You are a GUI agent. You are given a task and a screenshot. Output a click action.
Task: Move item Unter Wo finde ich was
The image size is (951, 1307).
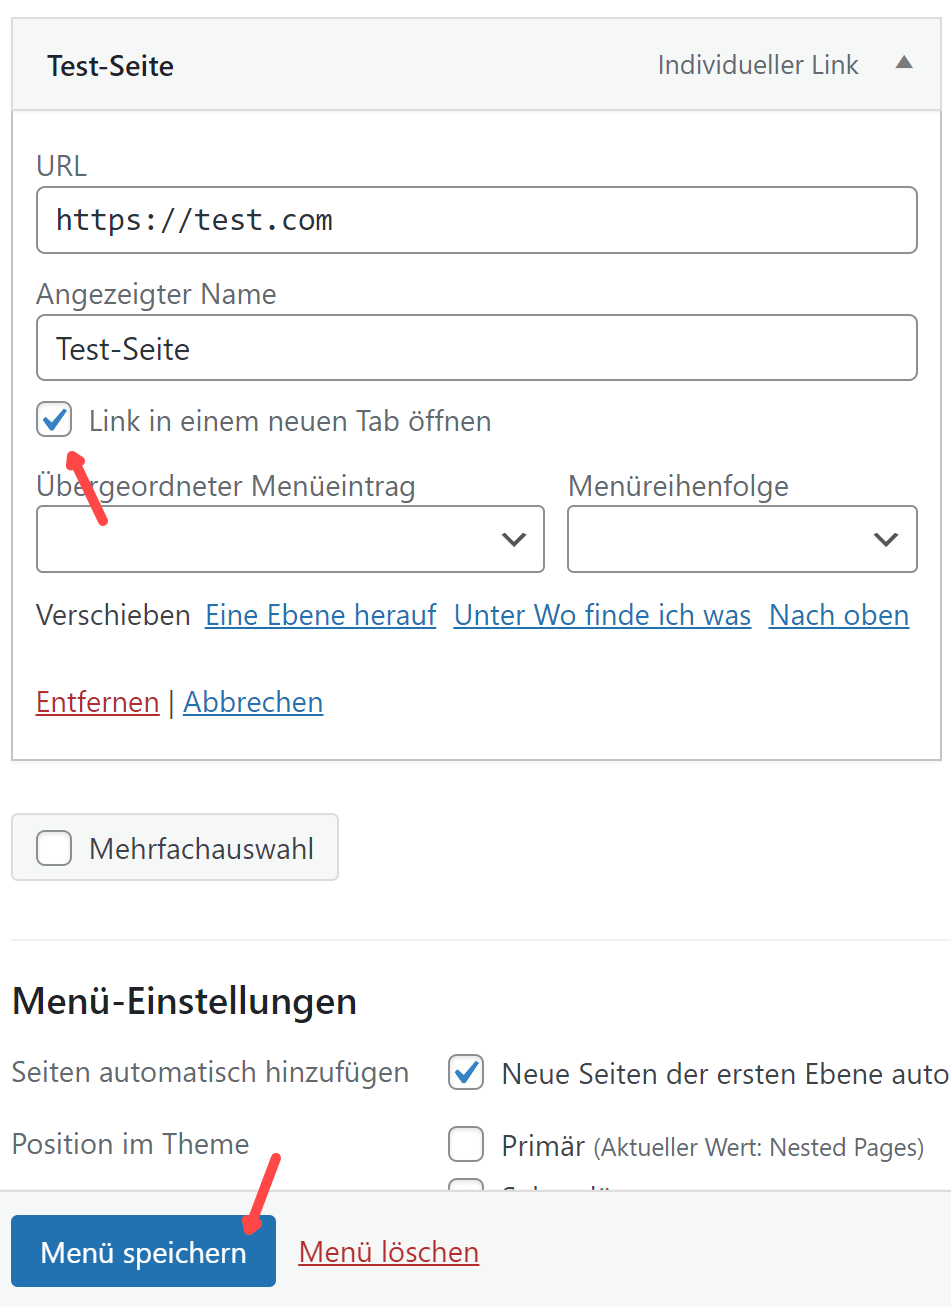(x=602, y=615)
